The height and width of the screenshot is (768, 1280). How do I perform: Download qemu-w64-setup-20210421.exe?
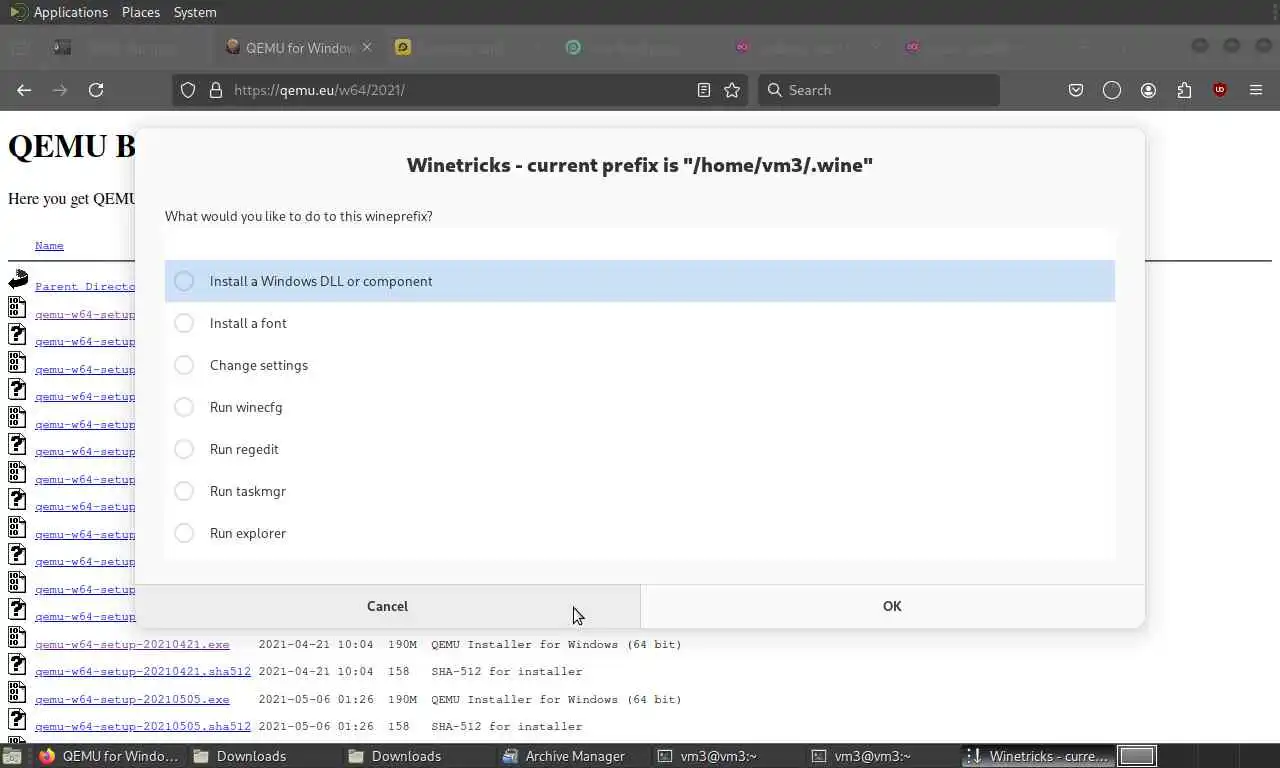pyautogui.click(x=132, y=644)
